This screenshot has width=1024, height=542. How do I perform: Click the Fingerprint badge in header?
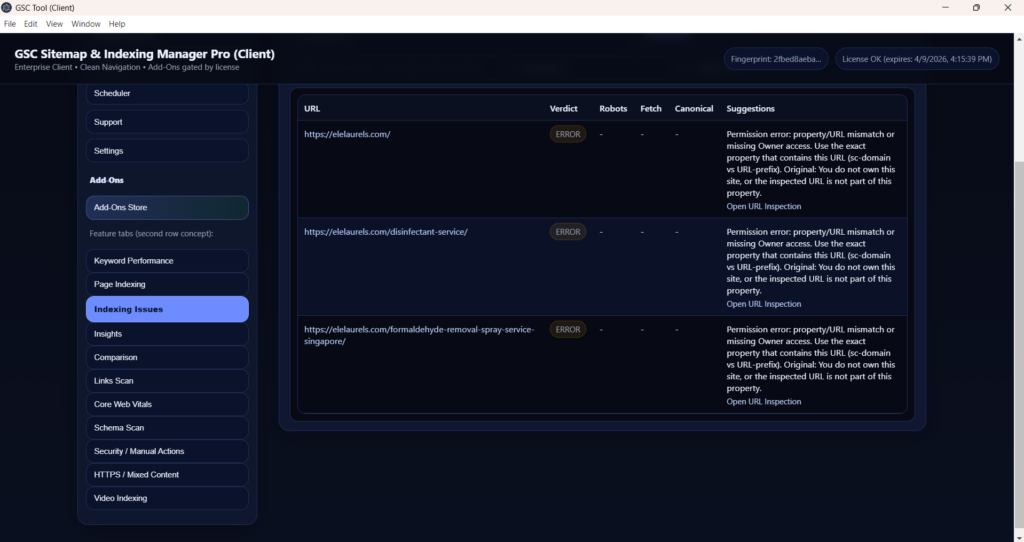[776, 59]
